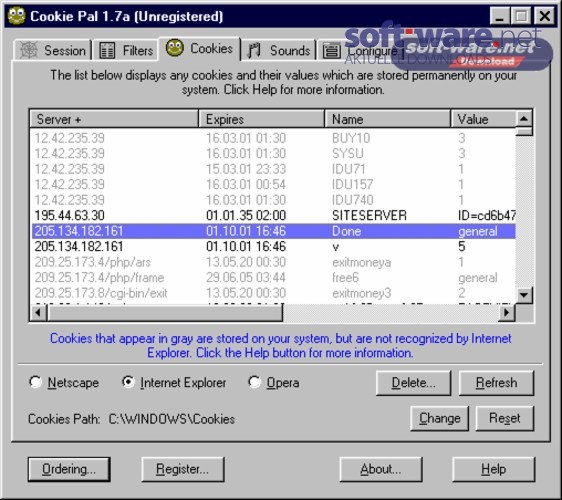Select the free6 cookie row

273,277
